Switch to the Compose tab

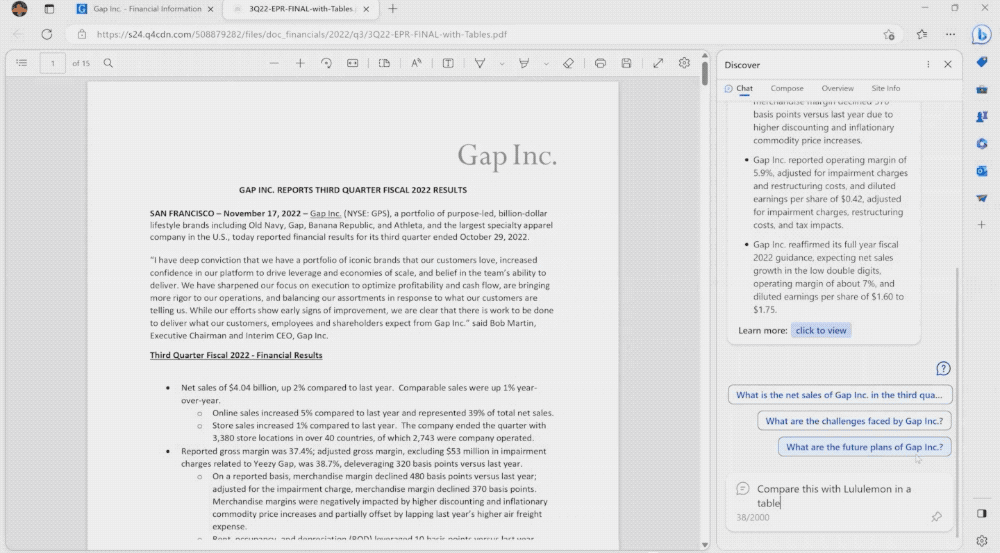pyautogui.click(x=787, y=88)
